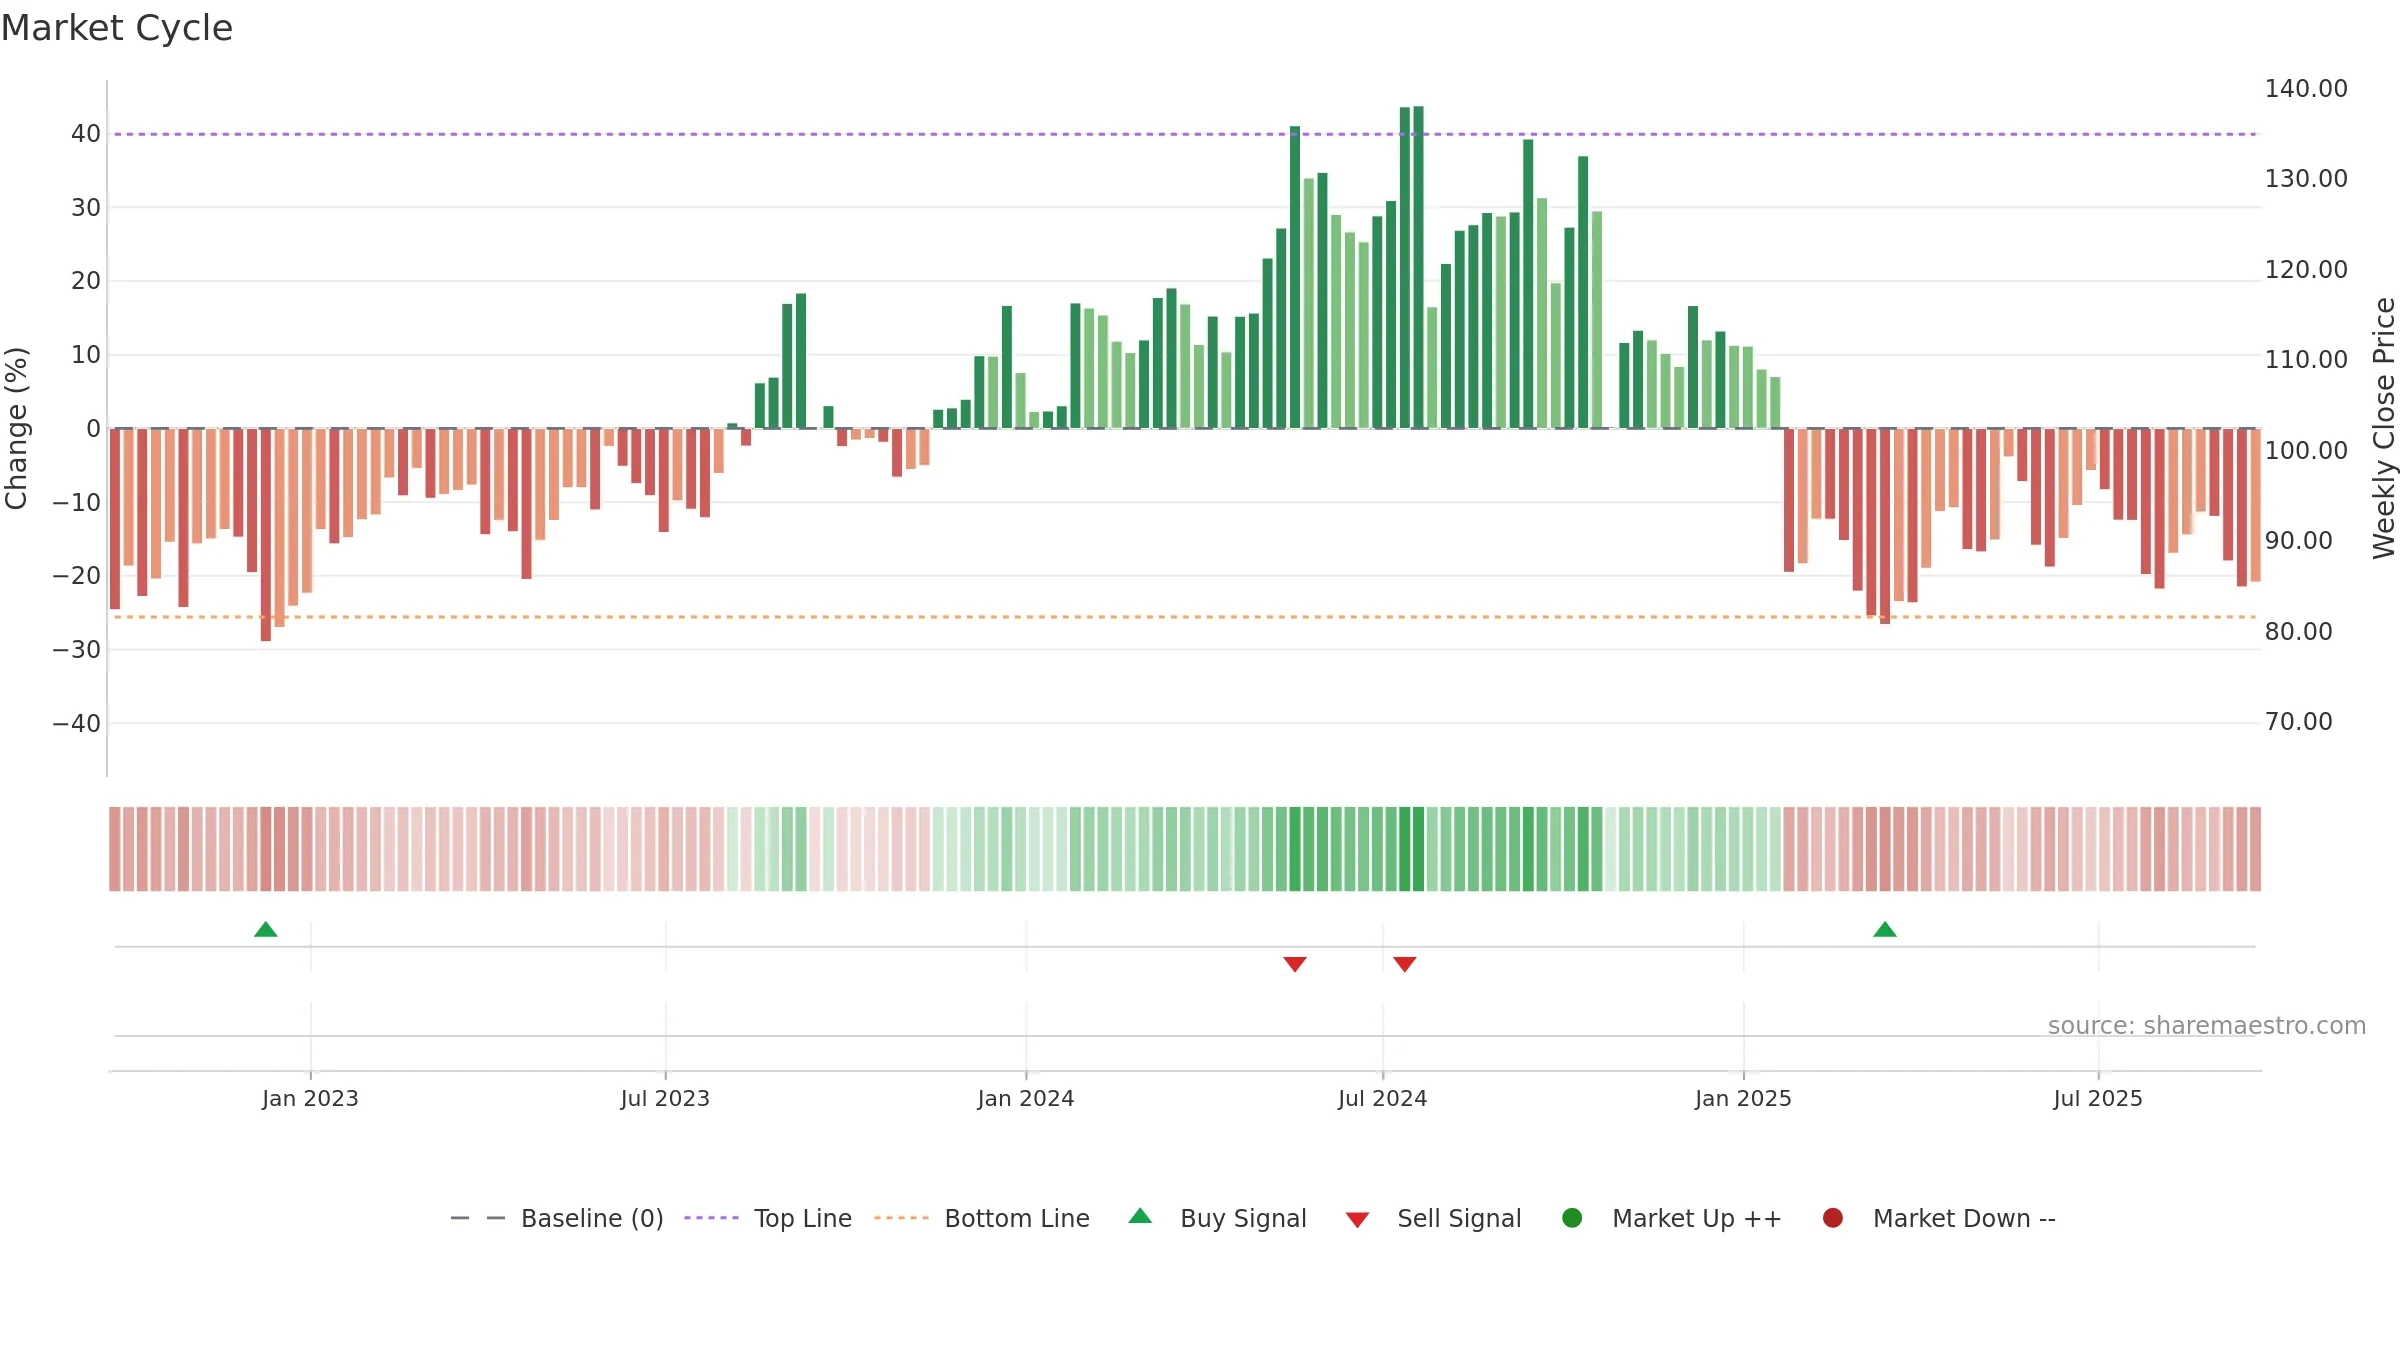
Task: Click the 70.00 price axis tick
Action: 2298,721
